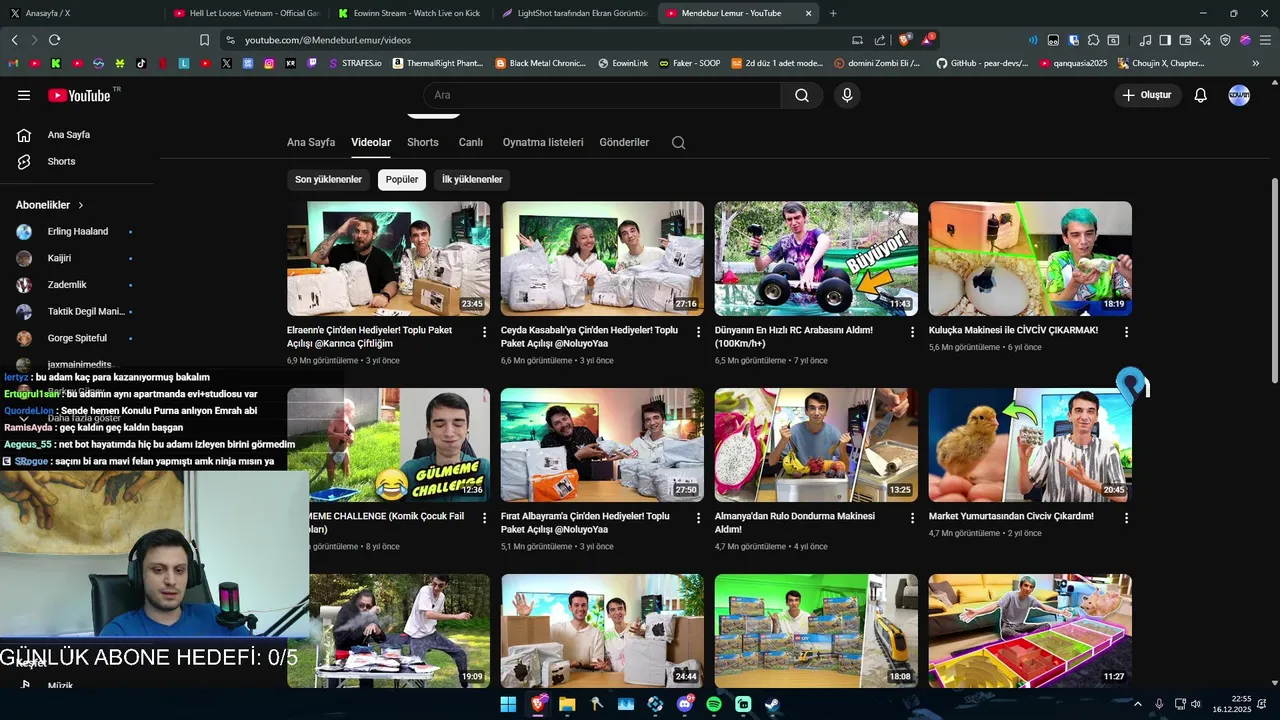Switch to Ana Sayfa channel tab
The height and width of the screenshot is (720, 1280).
coord(311,142)
